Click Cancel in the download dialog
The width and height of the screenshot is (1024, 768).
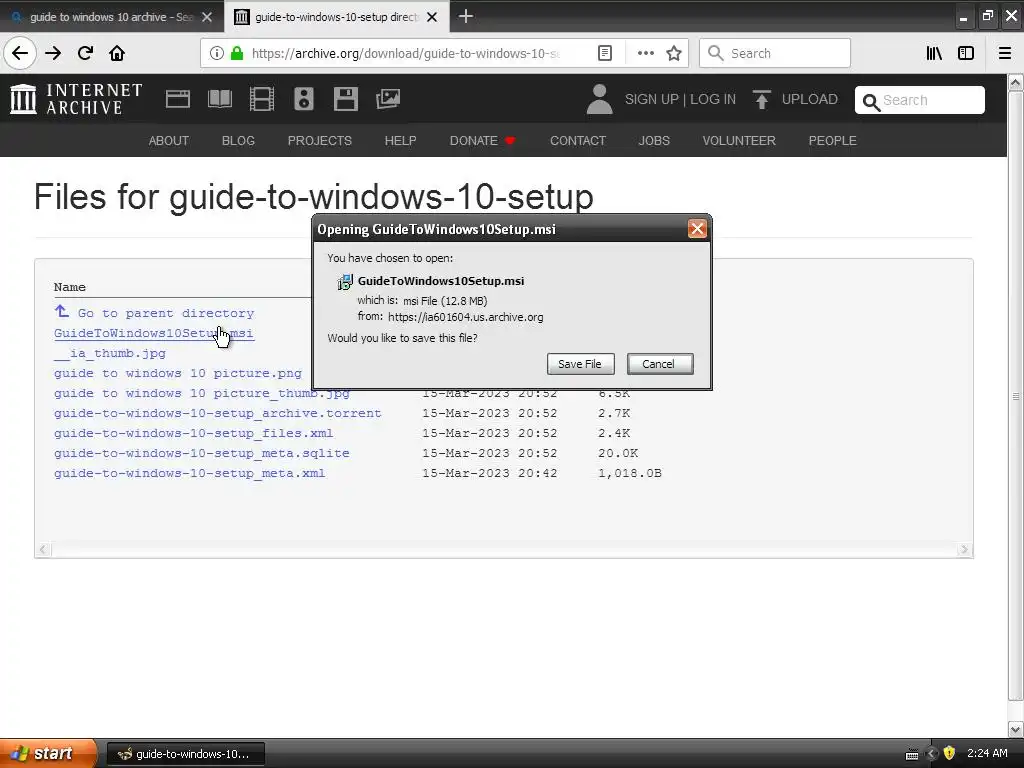[x=660, y=364]
